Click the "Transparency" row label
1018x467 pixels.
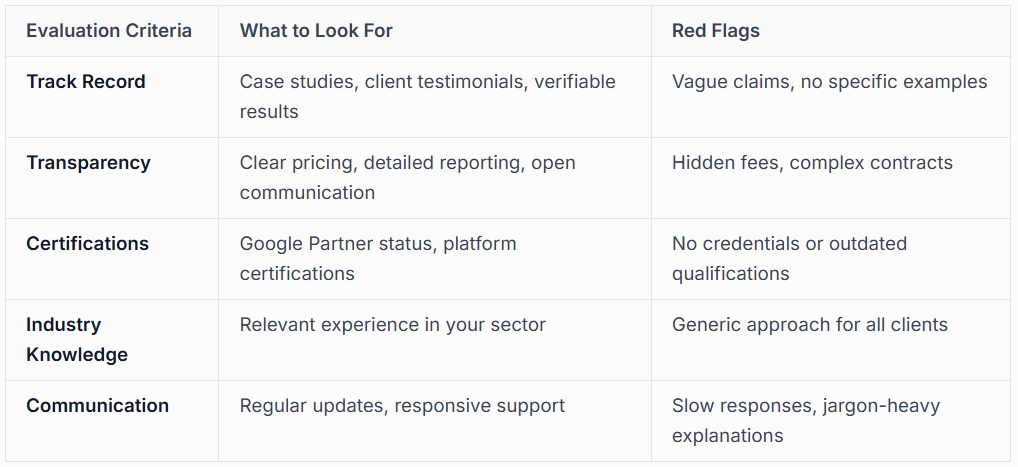[88, 163]
